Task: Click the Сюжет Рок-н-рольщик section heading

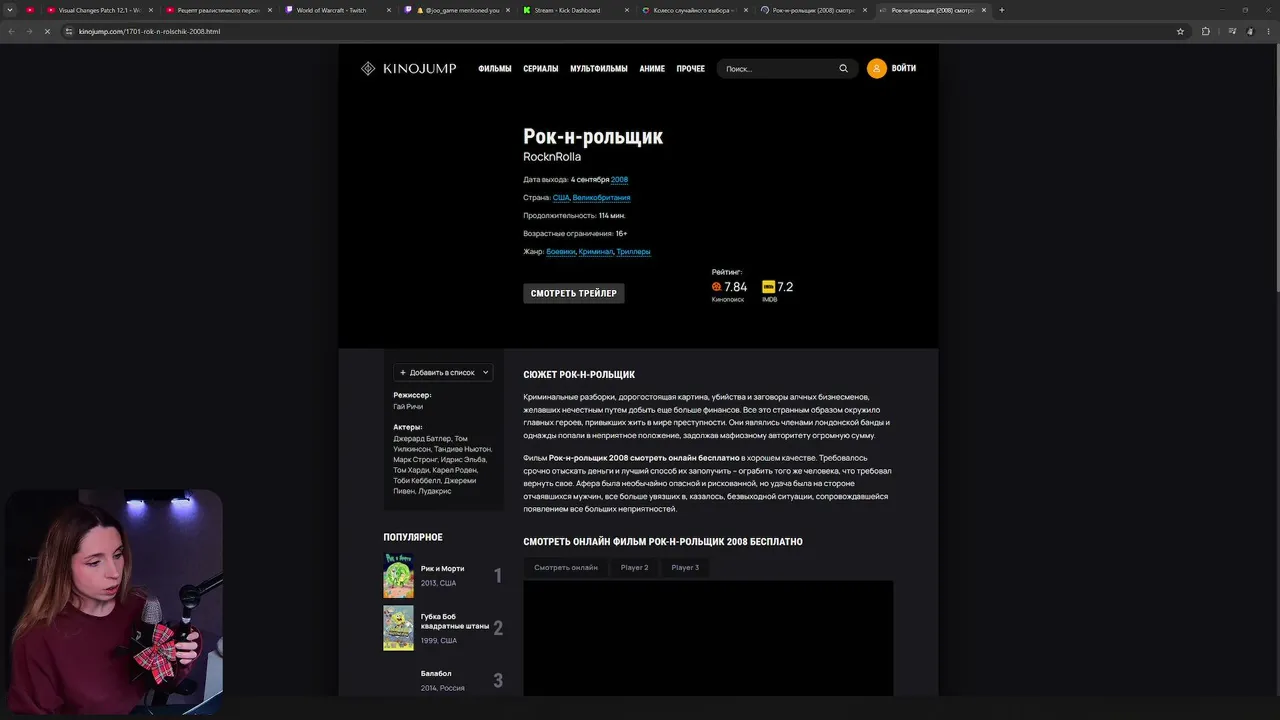Action: coord(579,375)
